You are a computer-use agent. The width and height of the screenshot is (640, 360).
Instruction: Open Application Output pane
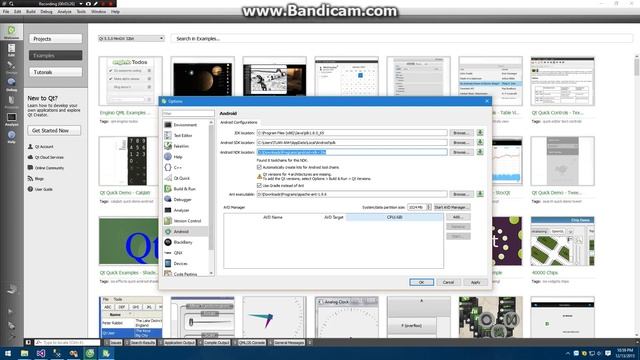coord(177,342)
